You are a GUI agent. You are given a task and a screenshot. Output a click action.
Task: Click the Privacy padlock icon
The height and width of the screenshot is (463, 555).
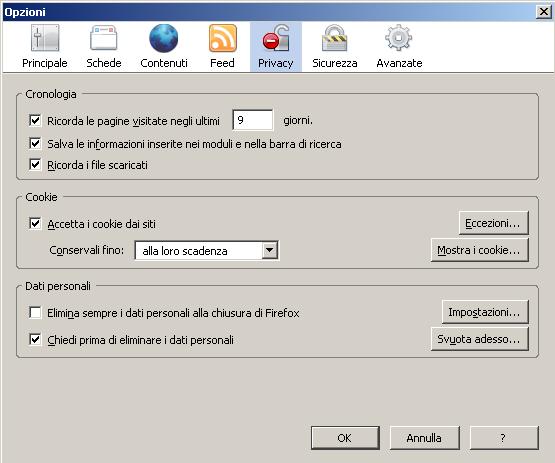tap(276, 38)
